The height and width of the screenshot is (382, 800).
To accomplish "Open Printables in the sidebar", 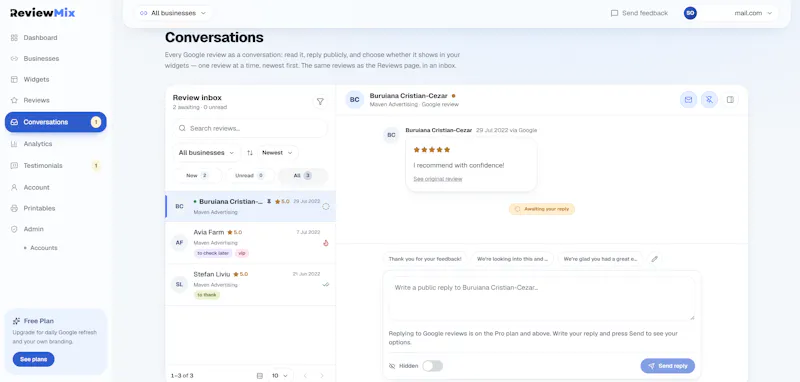I will 56,208.
